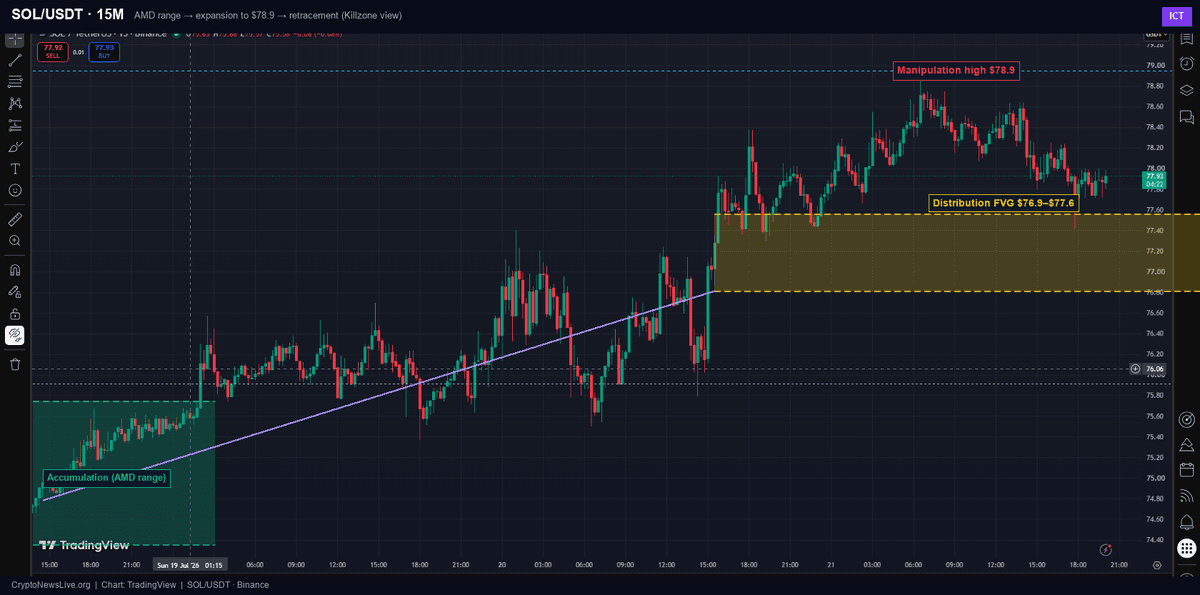This screenshot has height=595, width=1200.
Task: Open the target radar icon in right sidebar
Action: point(1186,419)
